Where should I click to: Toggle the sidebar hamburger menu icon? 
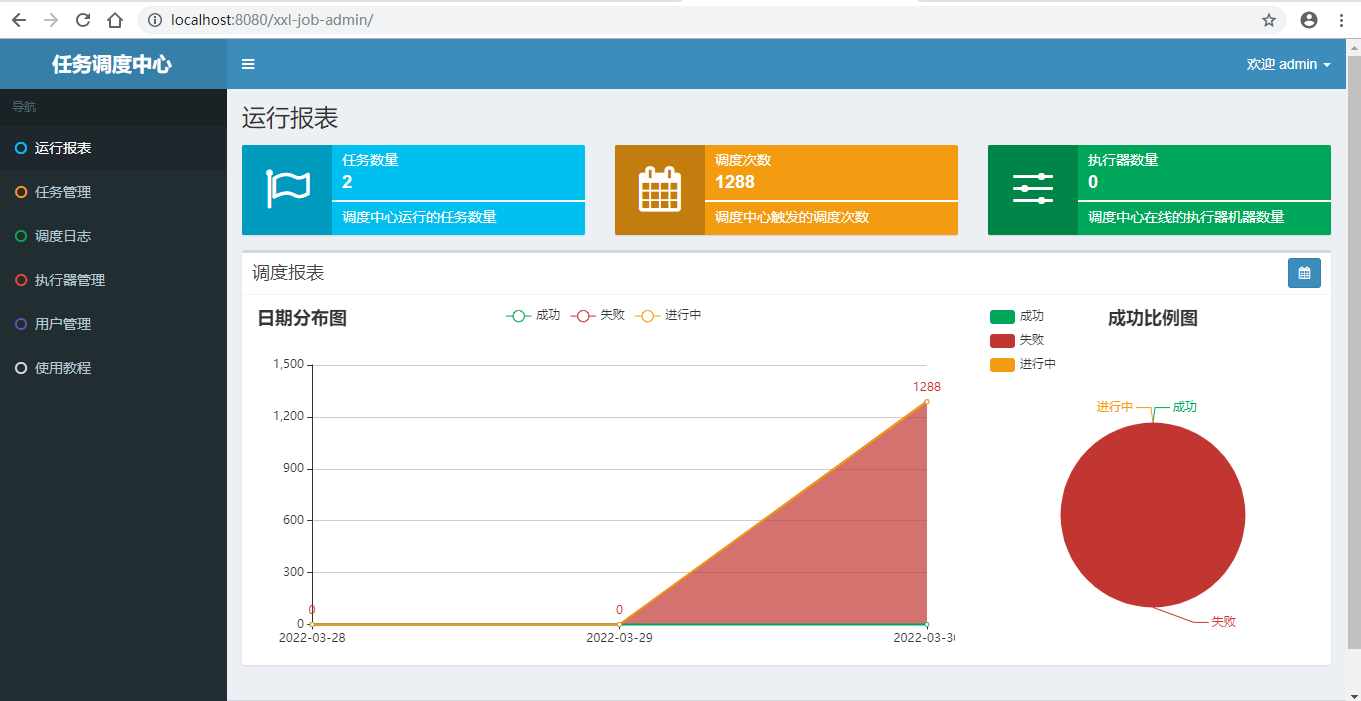click(x=248, y=64)
